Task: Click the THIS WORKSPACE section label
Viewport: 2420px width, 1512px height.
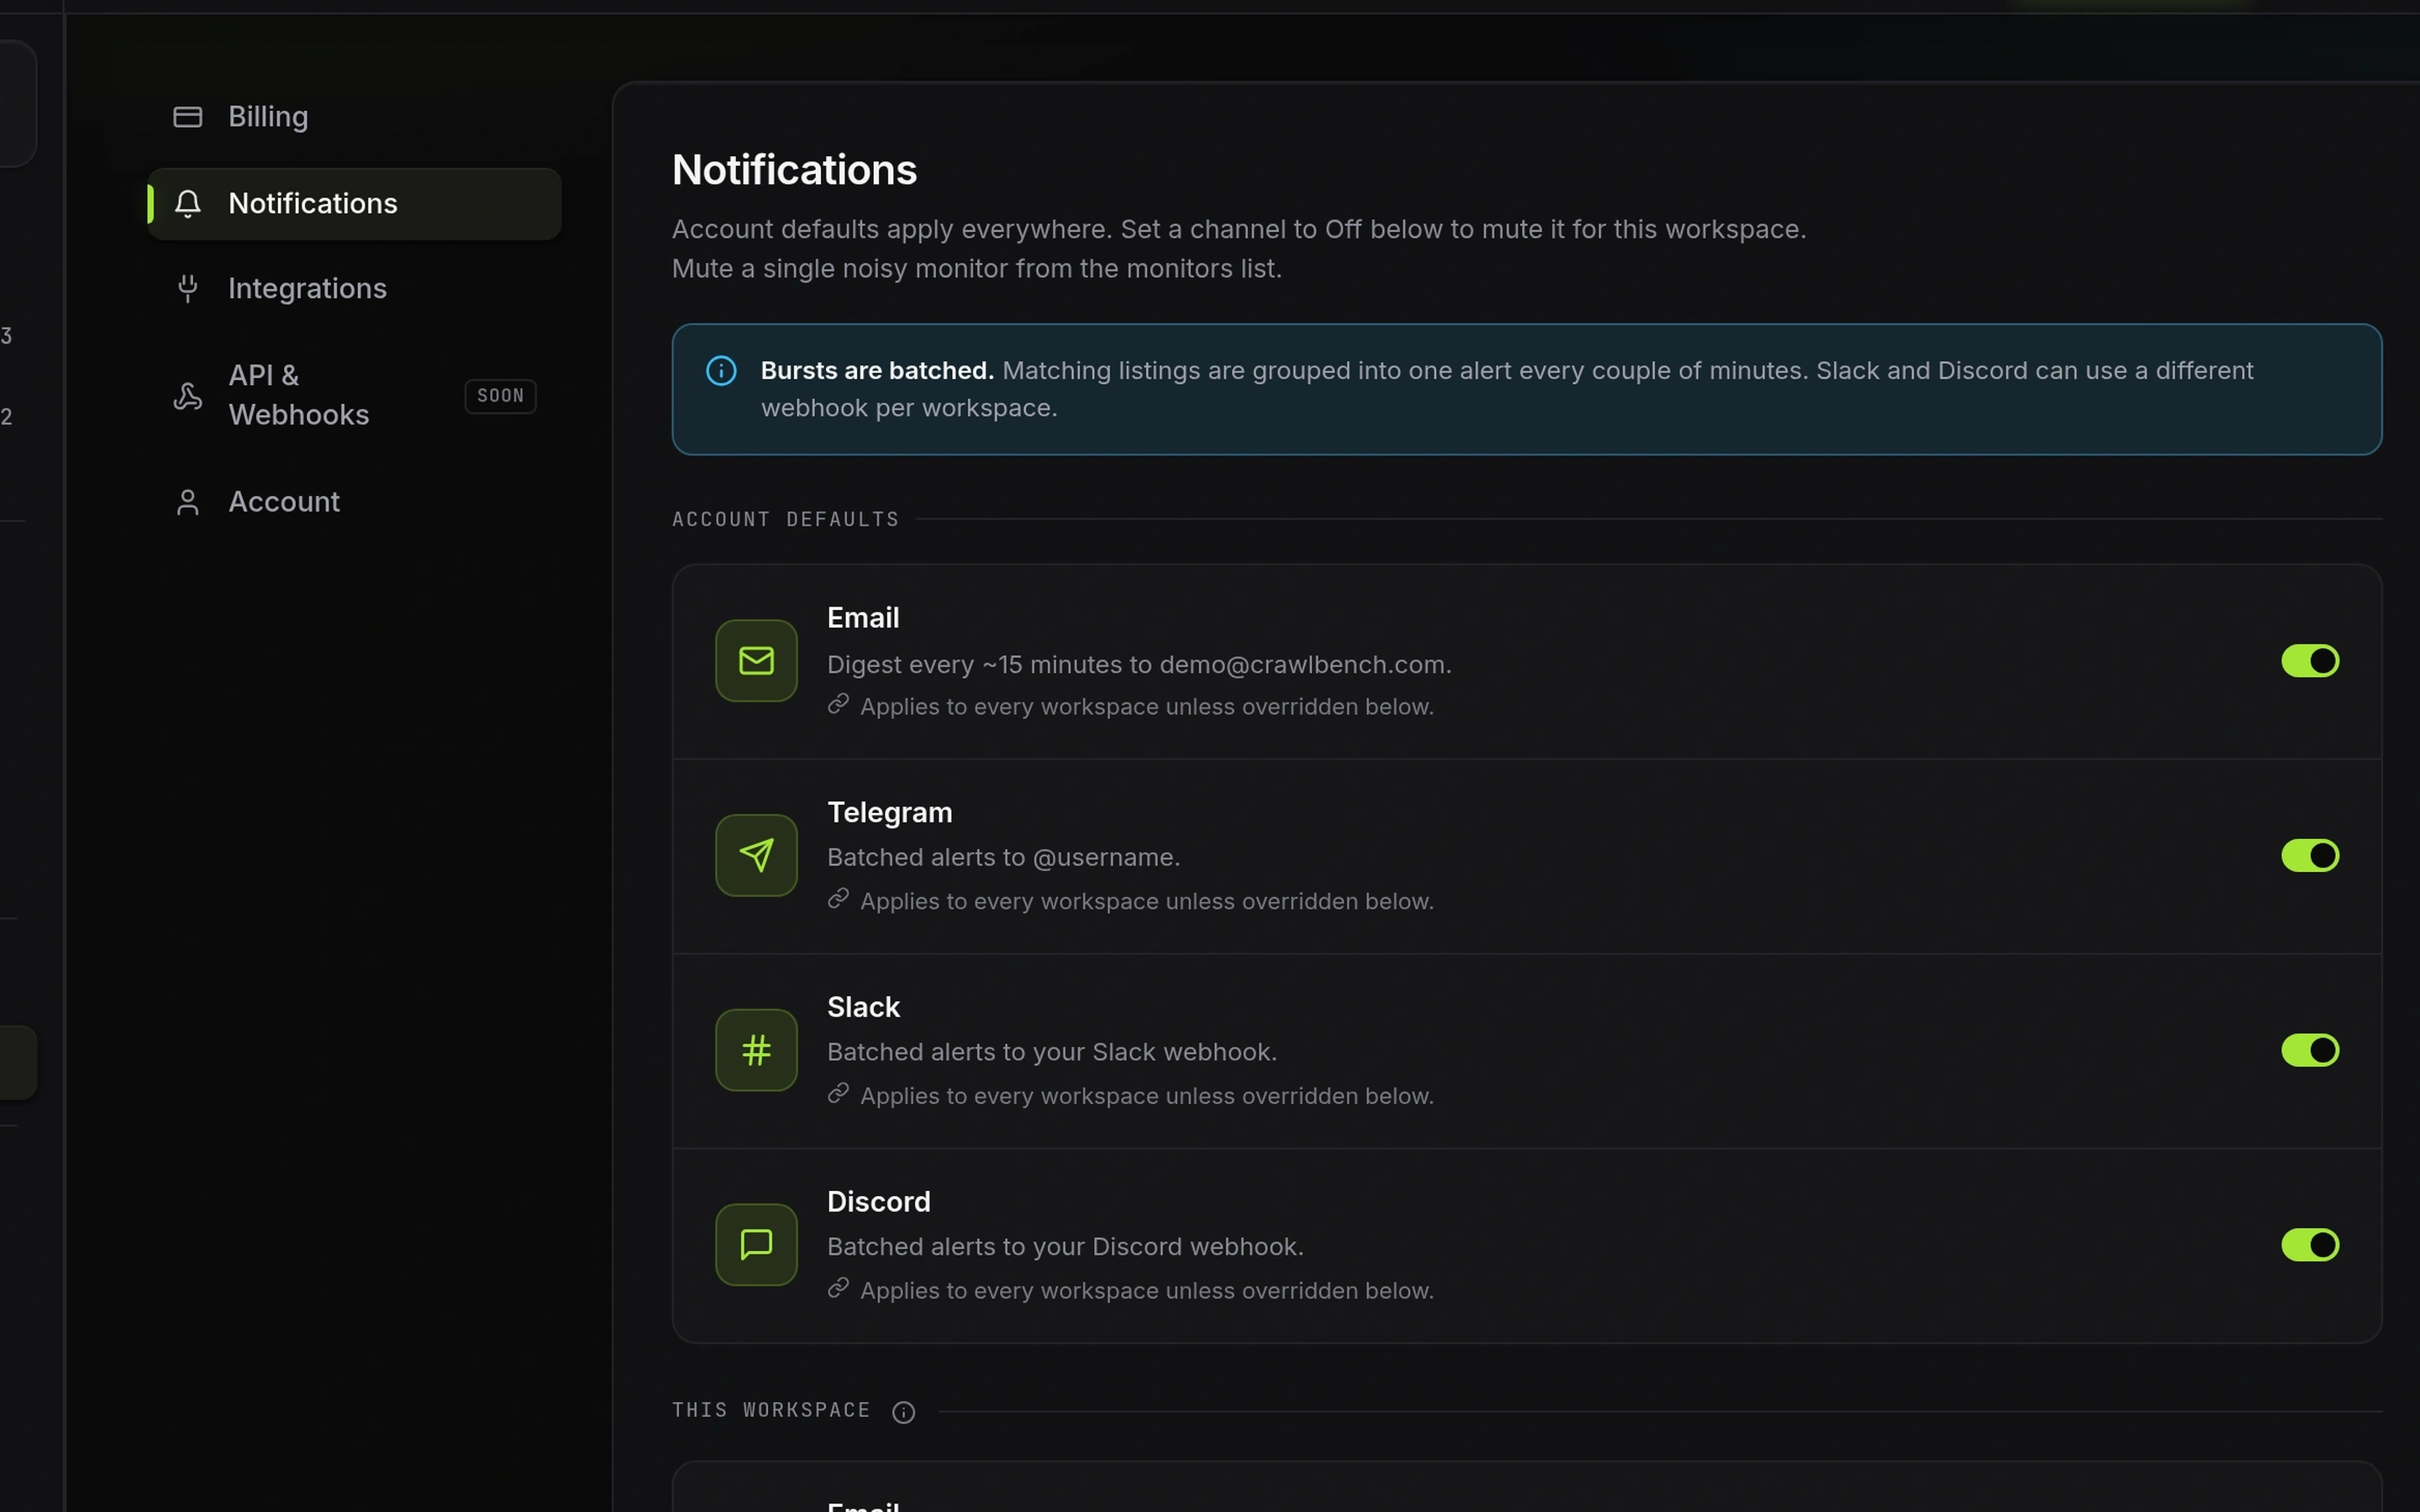Action: (771, 1410)
